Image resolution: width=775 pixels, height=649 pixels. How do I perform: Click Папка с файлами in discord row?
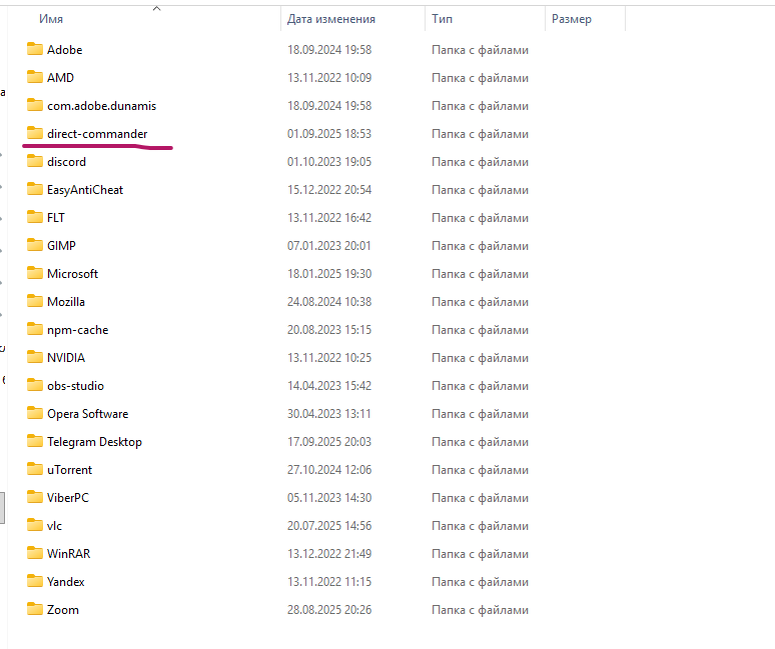pos(480,162)
